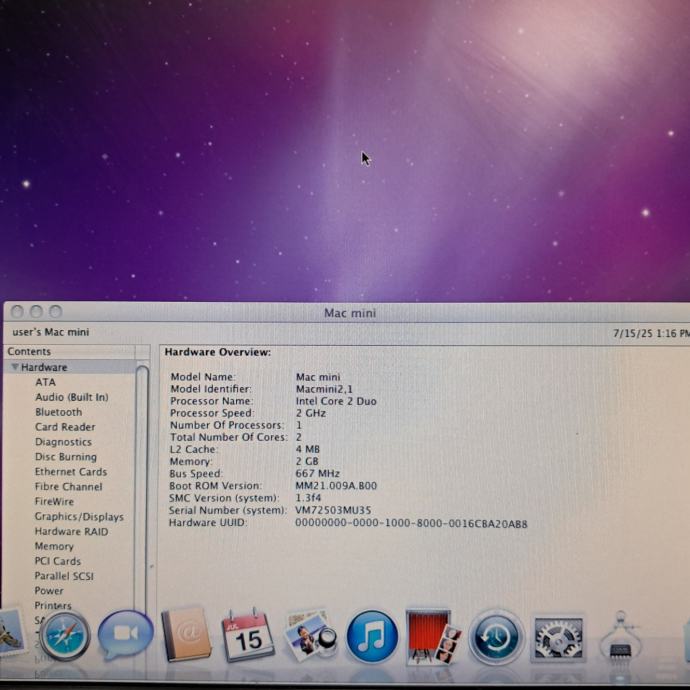Collapse the Hardware disclosure triangle

pyautogui.click(x=15, y=367)
